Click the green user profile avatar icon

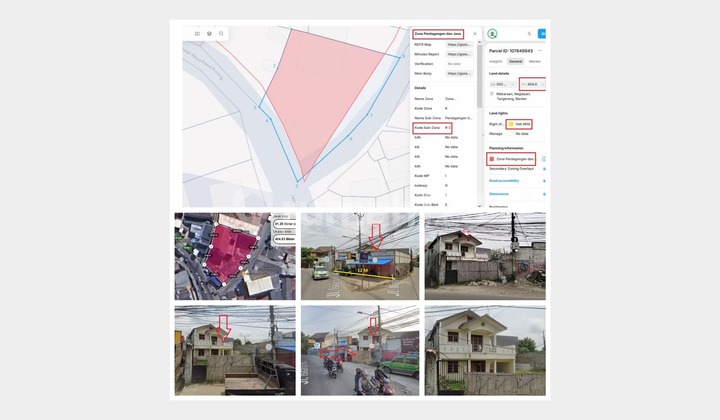pyautogui.click(x=492, y=34)
